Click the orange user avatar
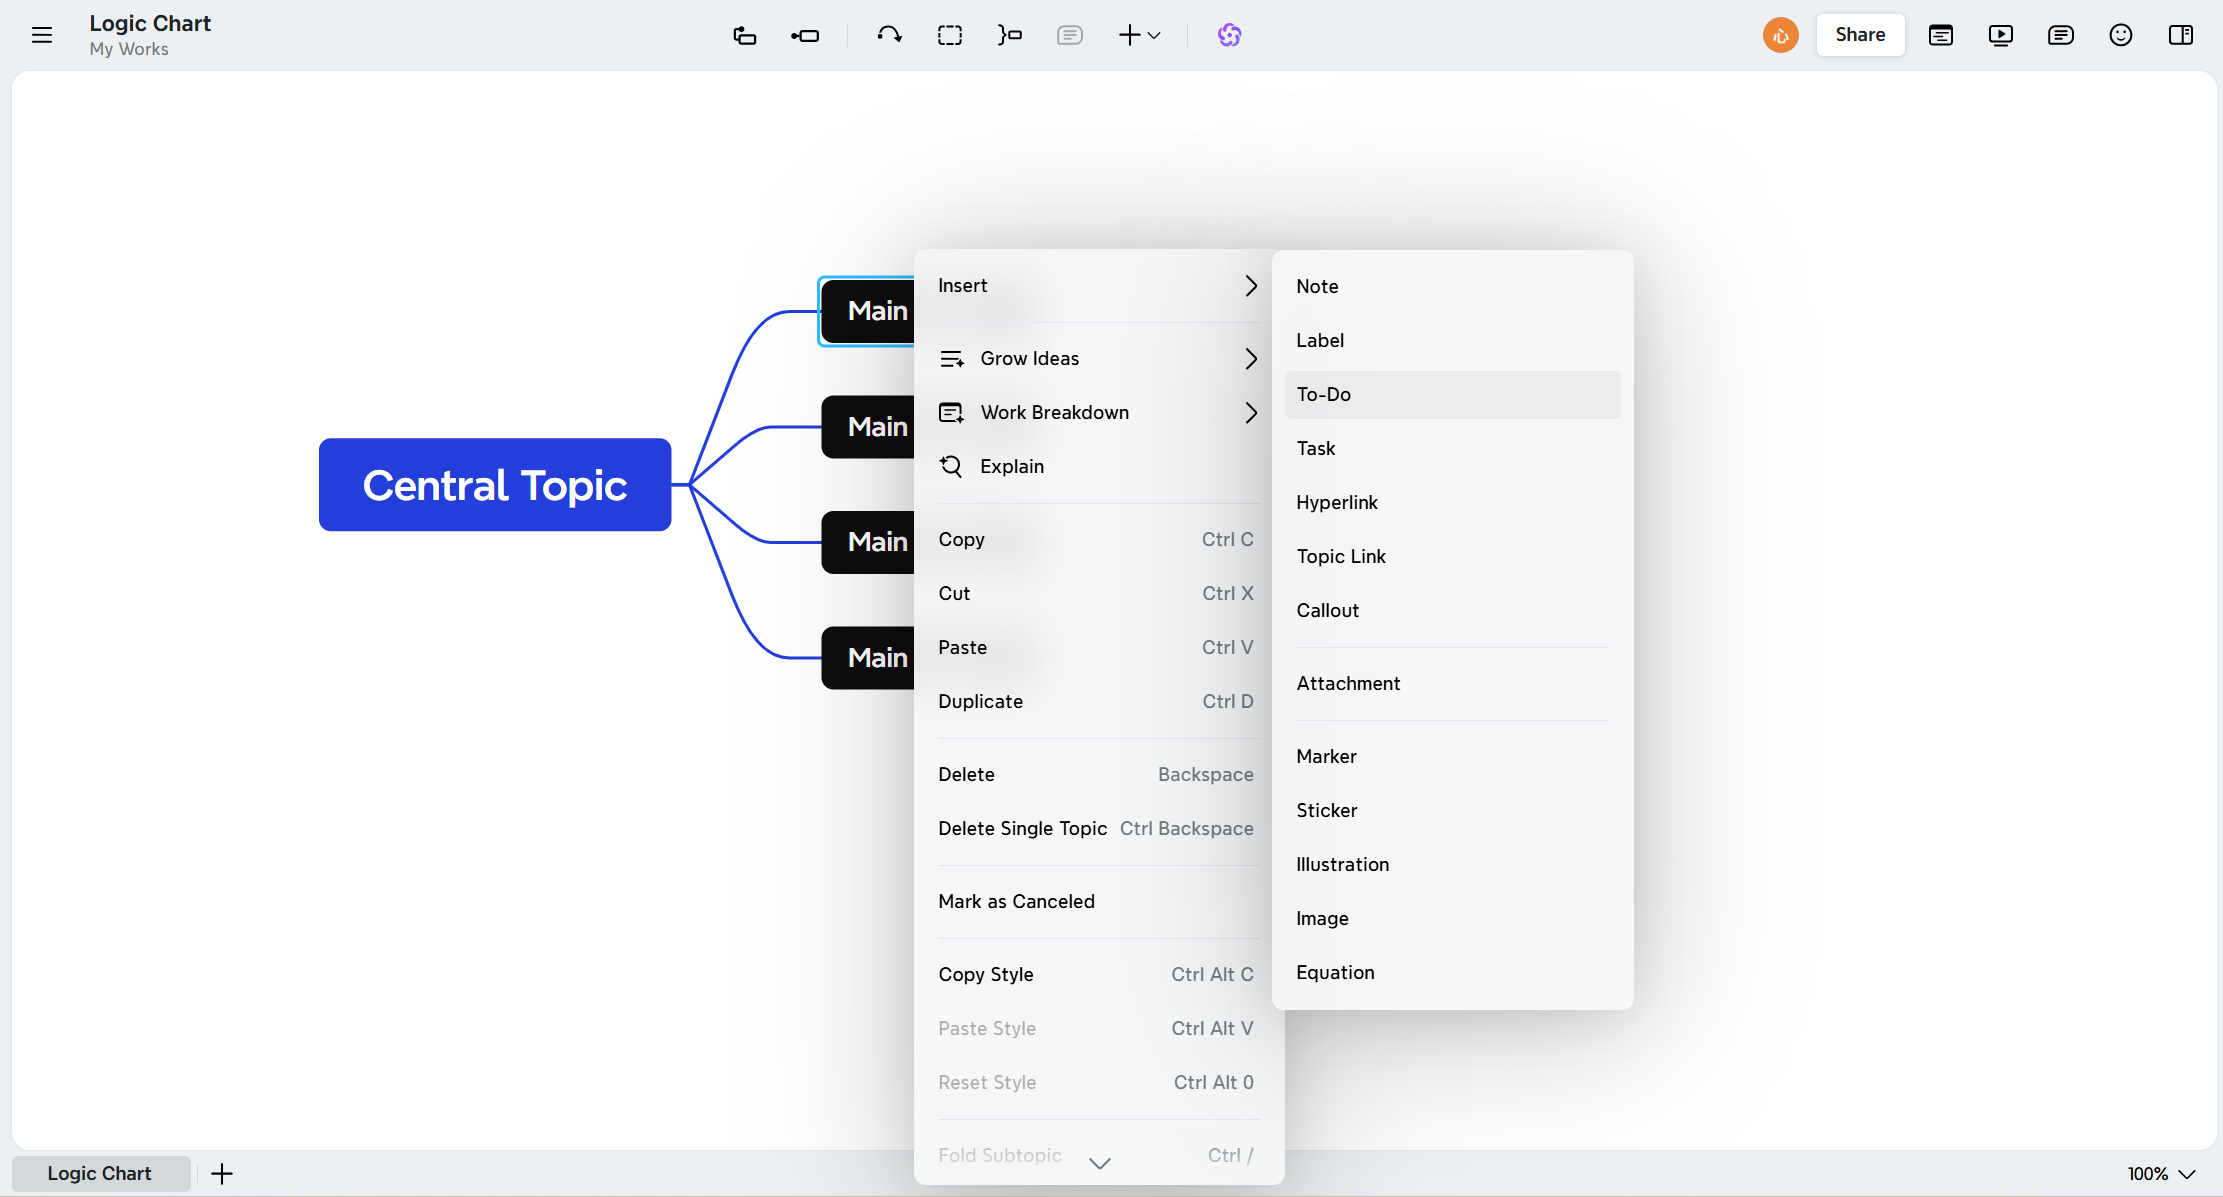The height and width of the screenshot is (1197, 2223). click(x=1780, y=35)
